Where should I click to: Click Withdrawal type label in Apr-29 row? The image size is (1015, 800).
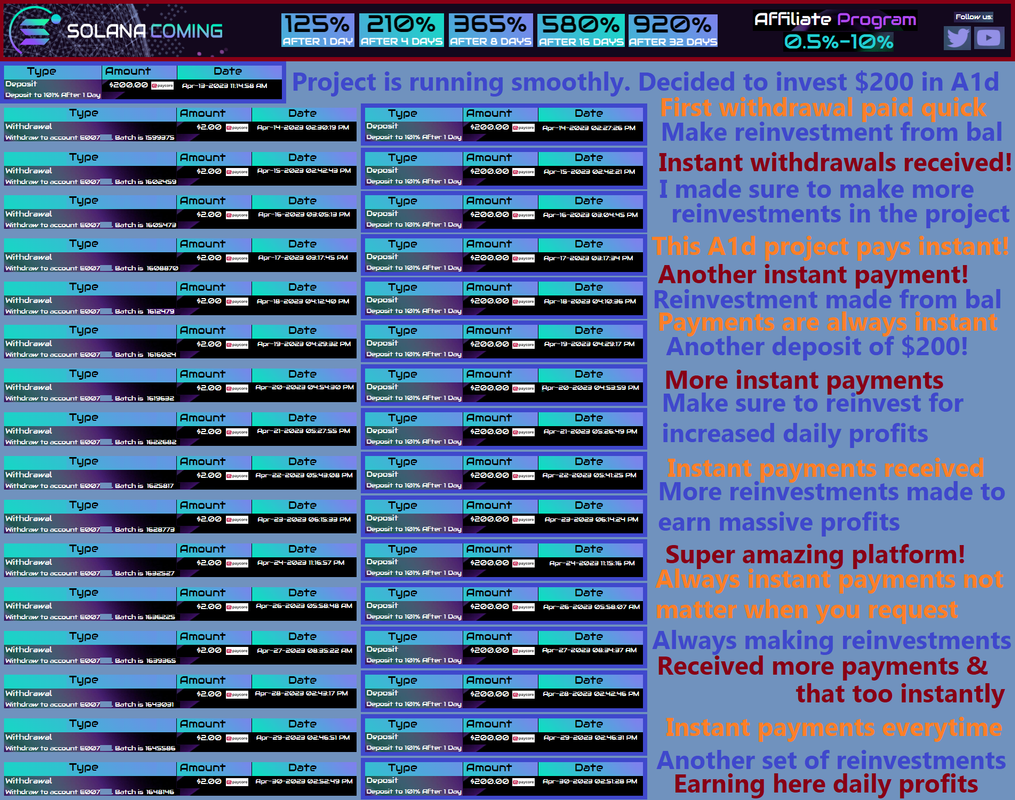coord(28,737)
